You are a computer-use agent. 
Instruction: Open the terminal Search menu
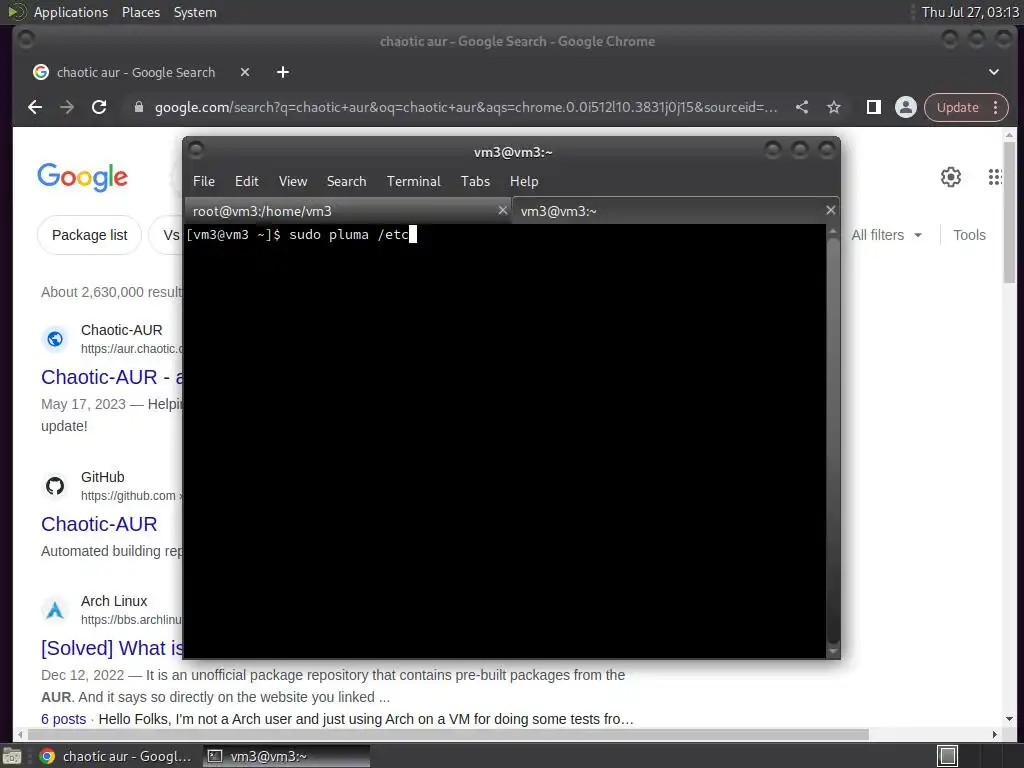tap(346, 181)
